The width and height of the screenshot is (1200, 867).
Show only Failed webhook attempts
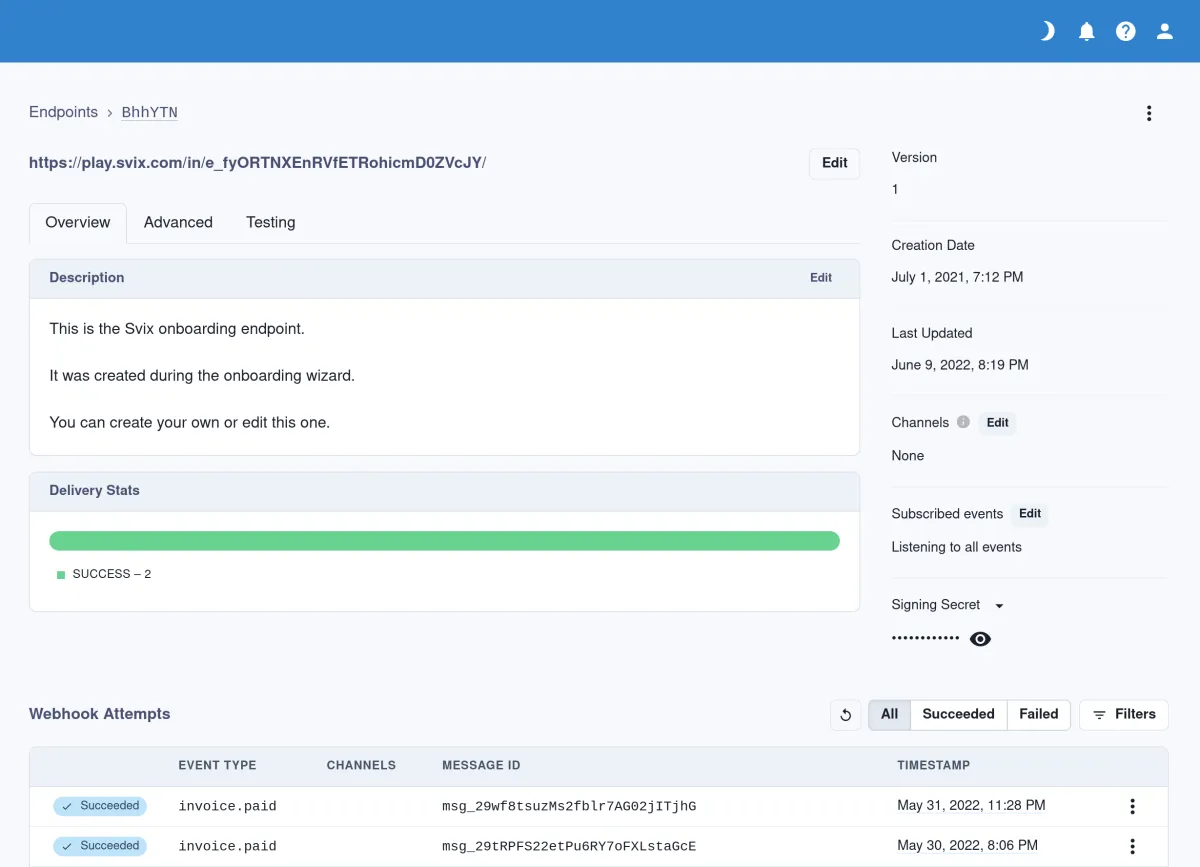(1038, 714)
